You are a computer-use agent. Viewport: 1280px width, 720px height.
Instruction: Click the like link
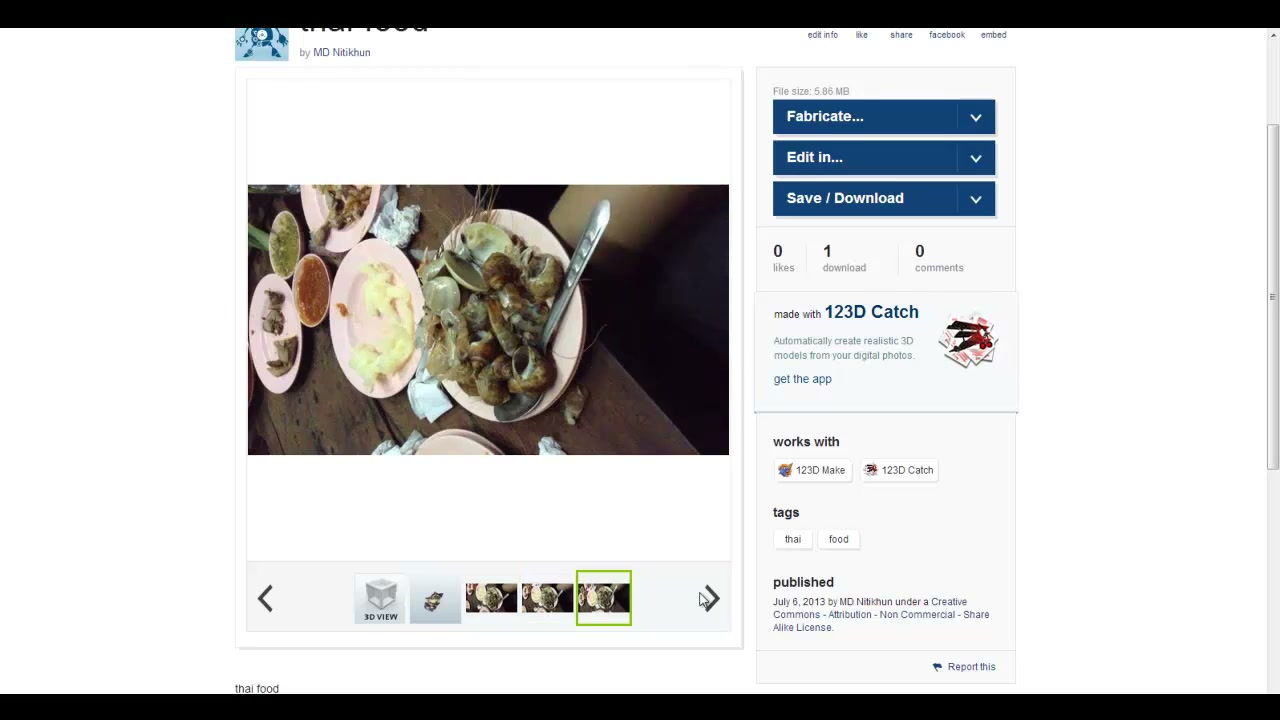pos(861,35)
